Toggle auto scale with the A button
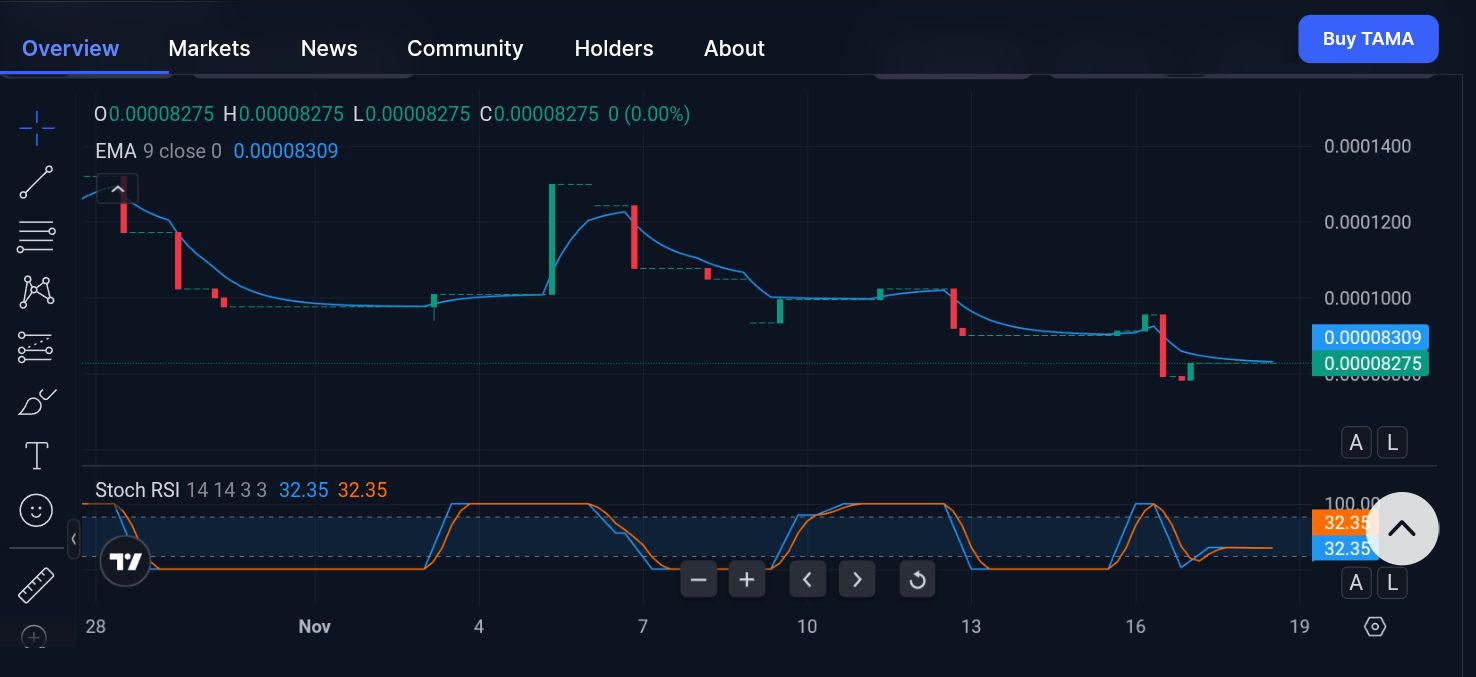This screenshot has height=677, width=1476. [x=1356, y=442]
